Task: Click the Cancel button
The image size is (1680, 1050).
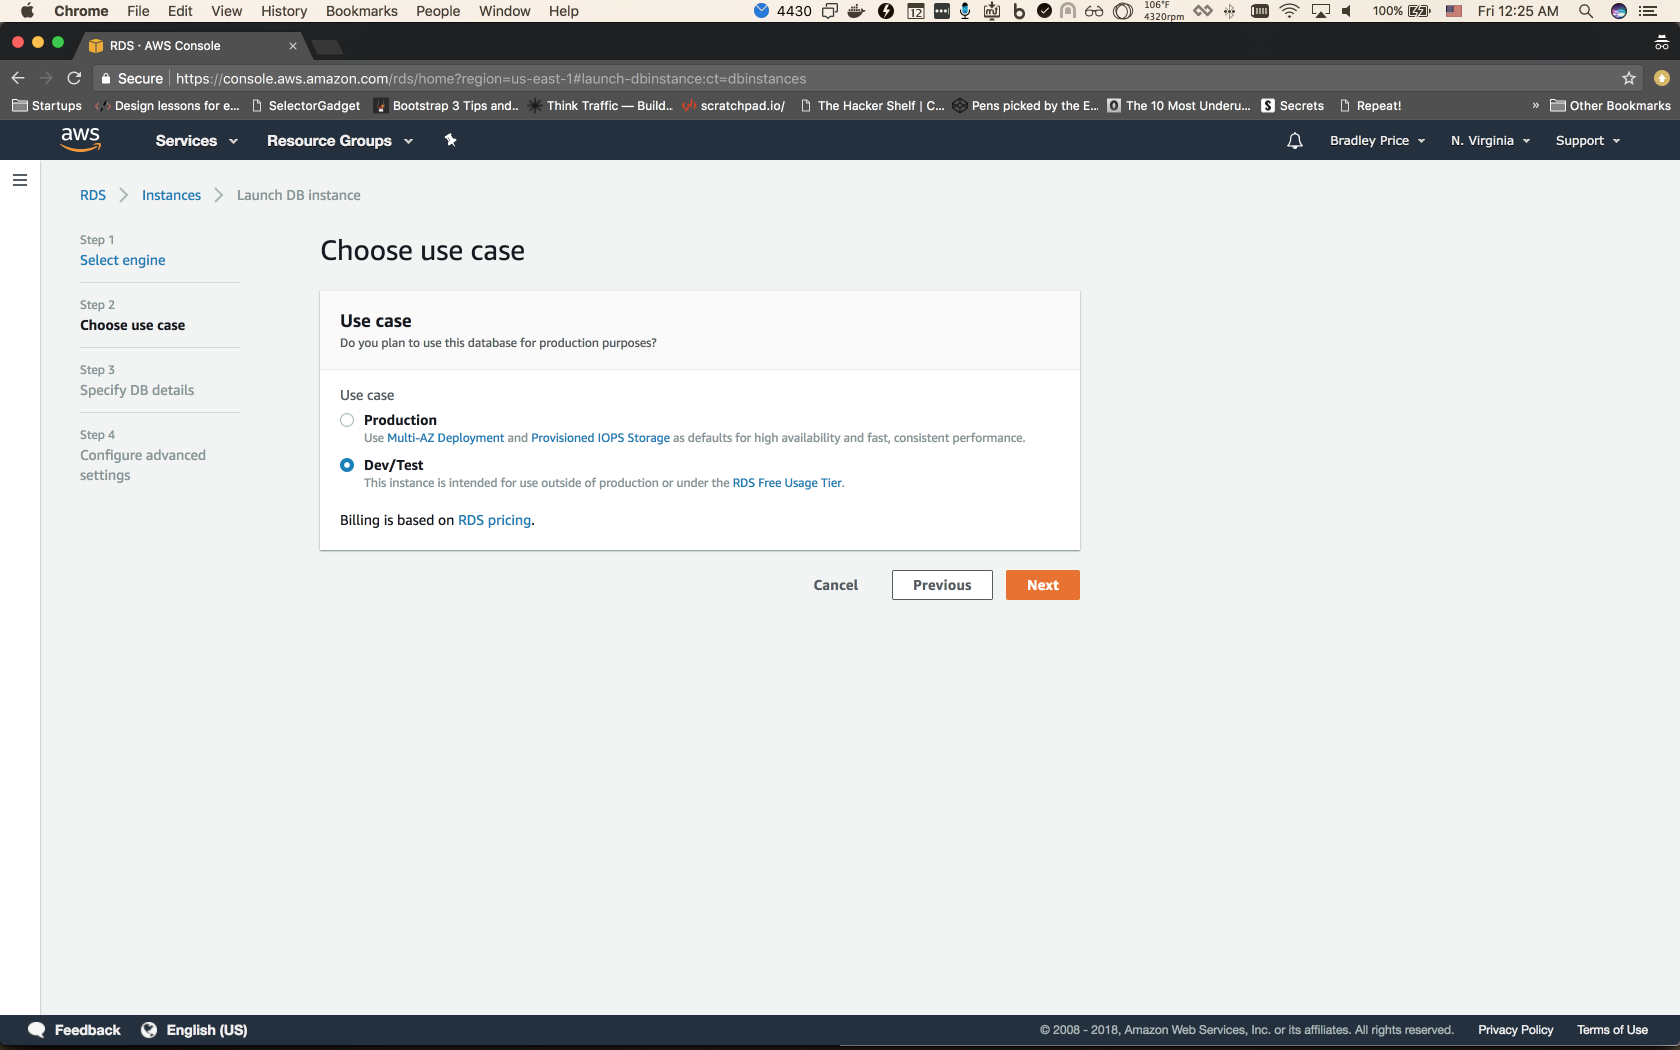Action: click(x=836, y=585)
